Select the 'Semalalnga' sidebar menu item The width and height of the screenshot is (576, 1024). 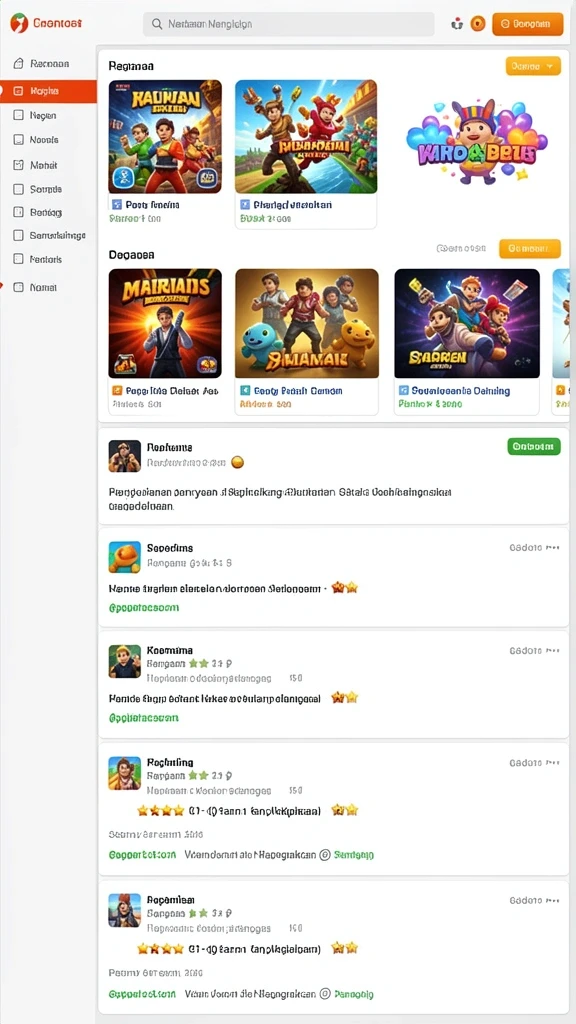click(48, 236)
